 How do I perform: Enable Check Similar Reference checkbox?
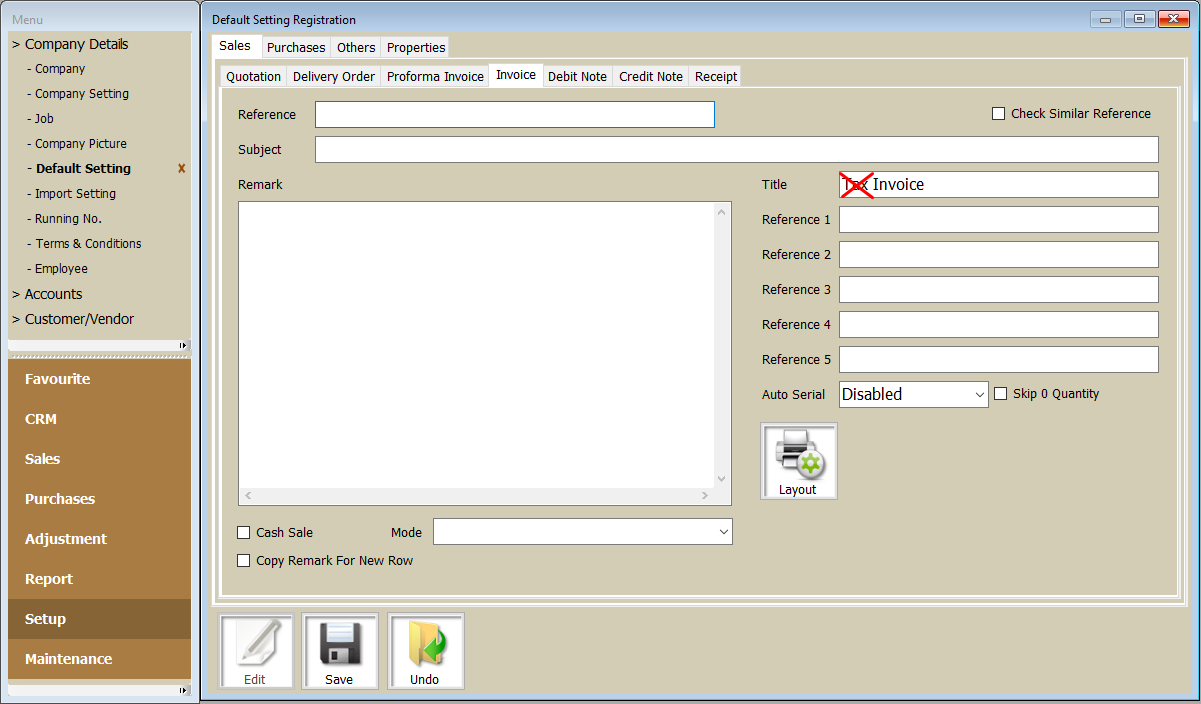click(x=998, y=114)
